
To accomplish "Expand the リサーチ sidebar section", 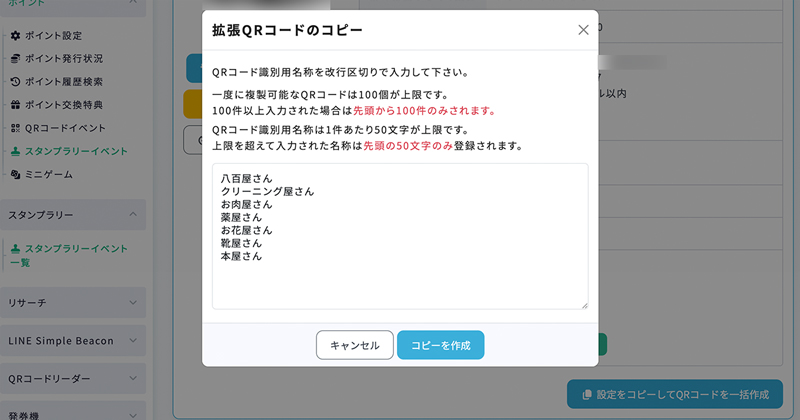I will click(x=133, y=302).
